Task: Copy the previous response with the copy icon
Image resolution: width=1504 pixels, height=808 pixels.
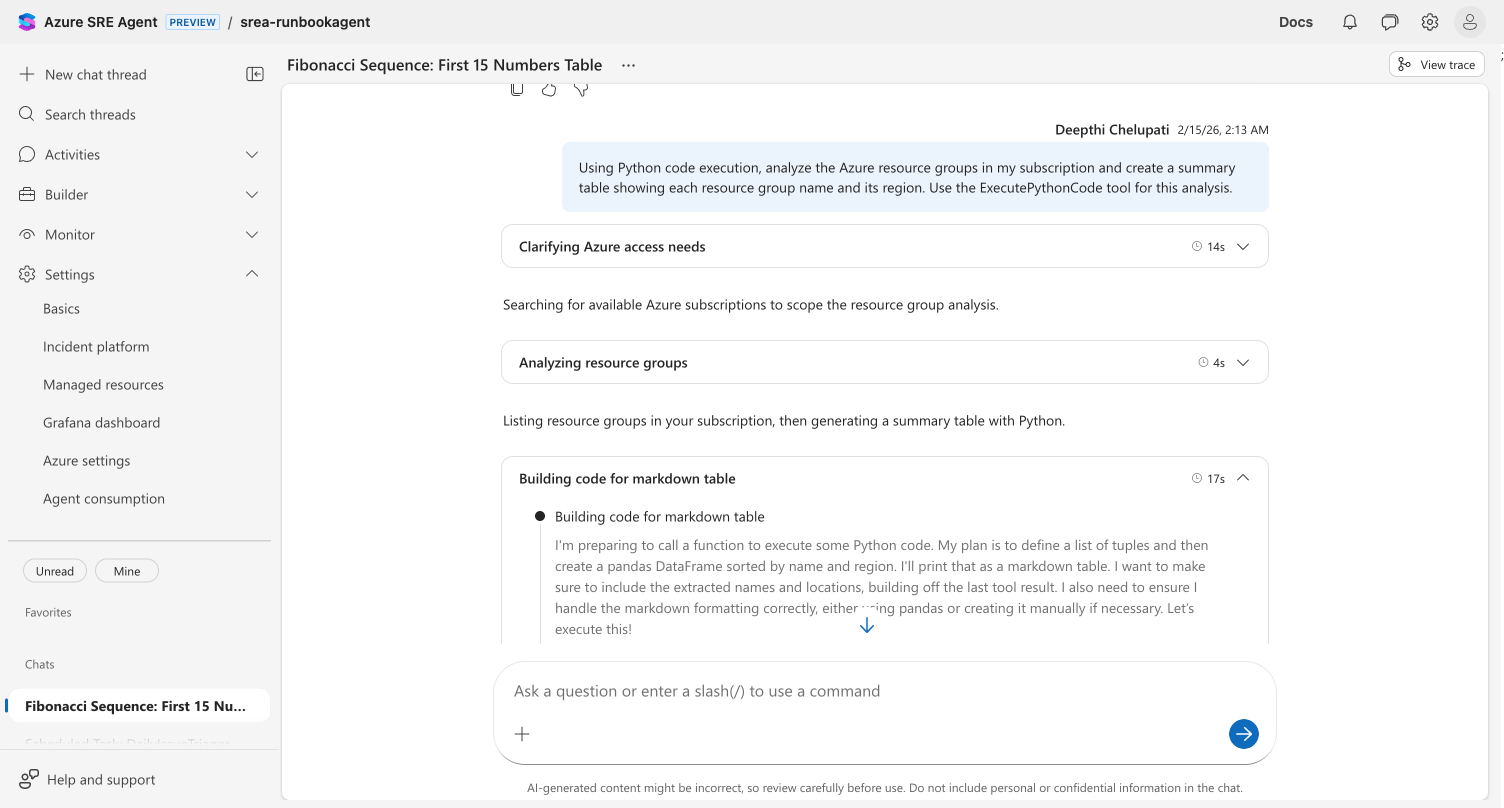Action: tap(517, 89)
